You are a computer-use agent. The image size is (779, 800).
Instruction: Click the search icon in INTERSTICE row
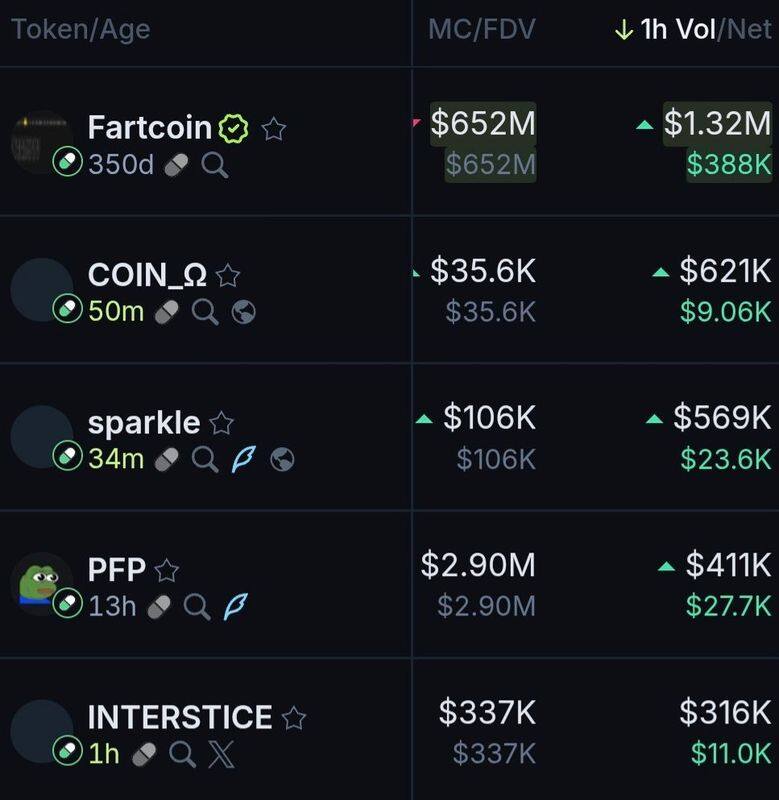[x=183, y=753]
